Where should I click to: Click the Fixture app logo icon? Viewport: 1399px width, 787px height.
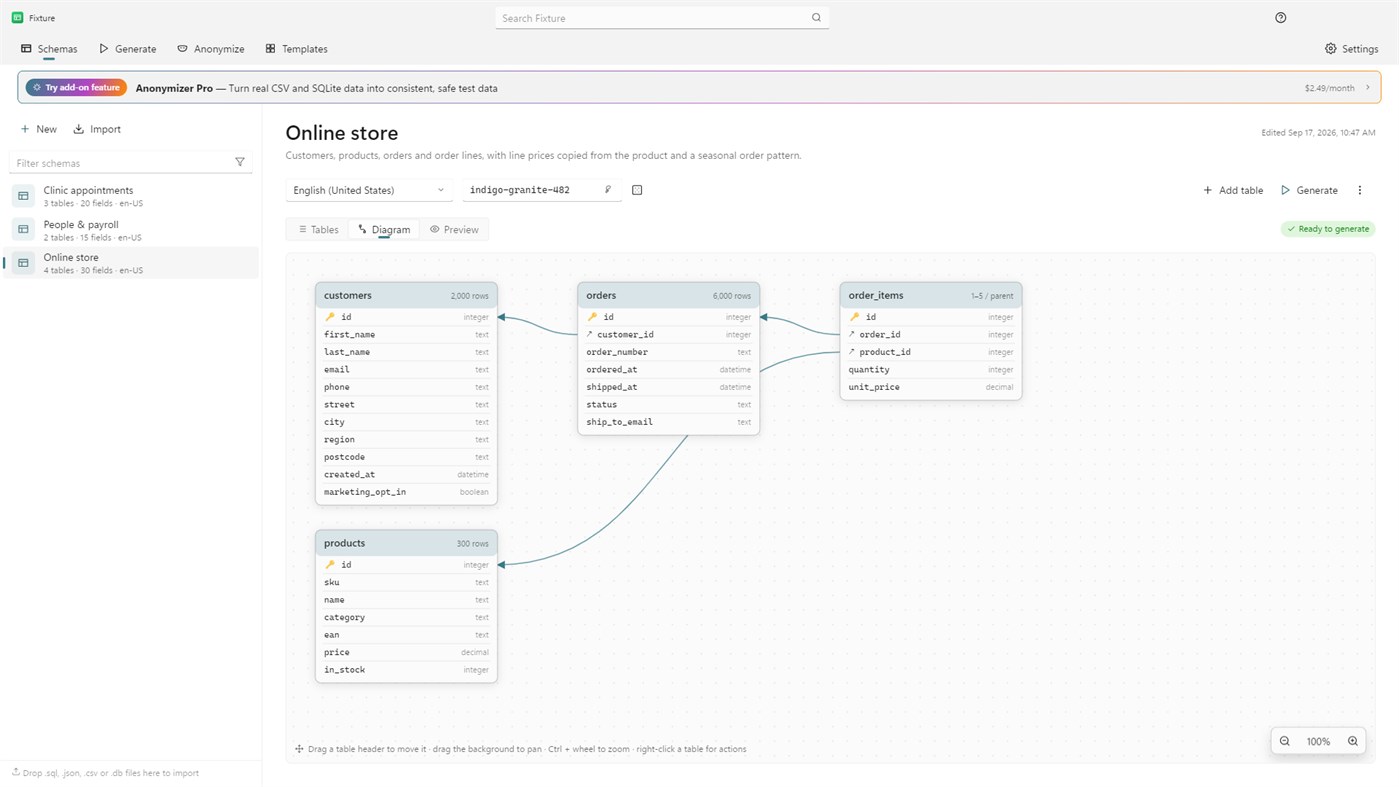pyautogui.click(x=17, y=18)
